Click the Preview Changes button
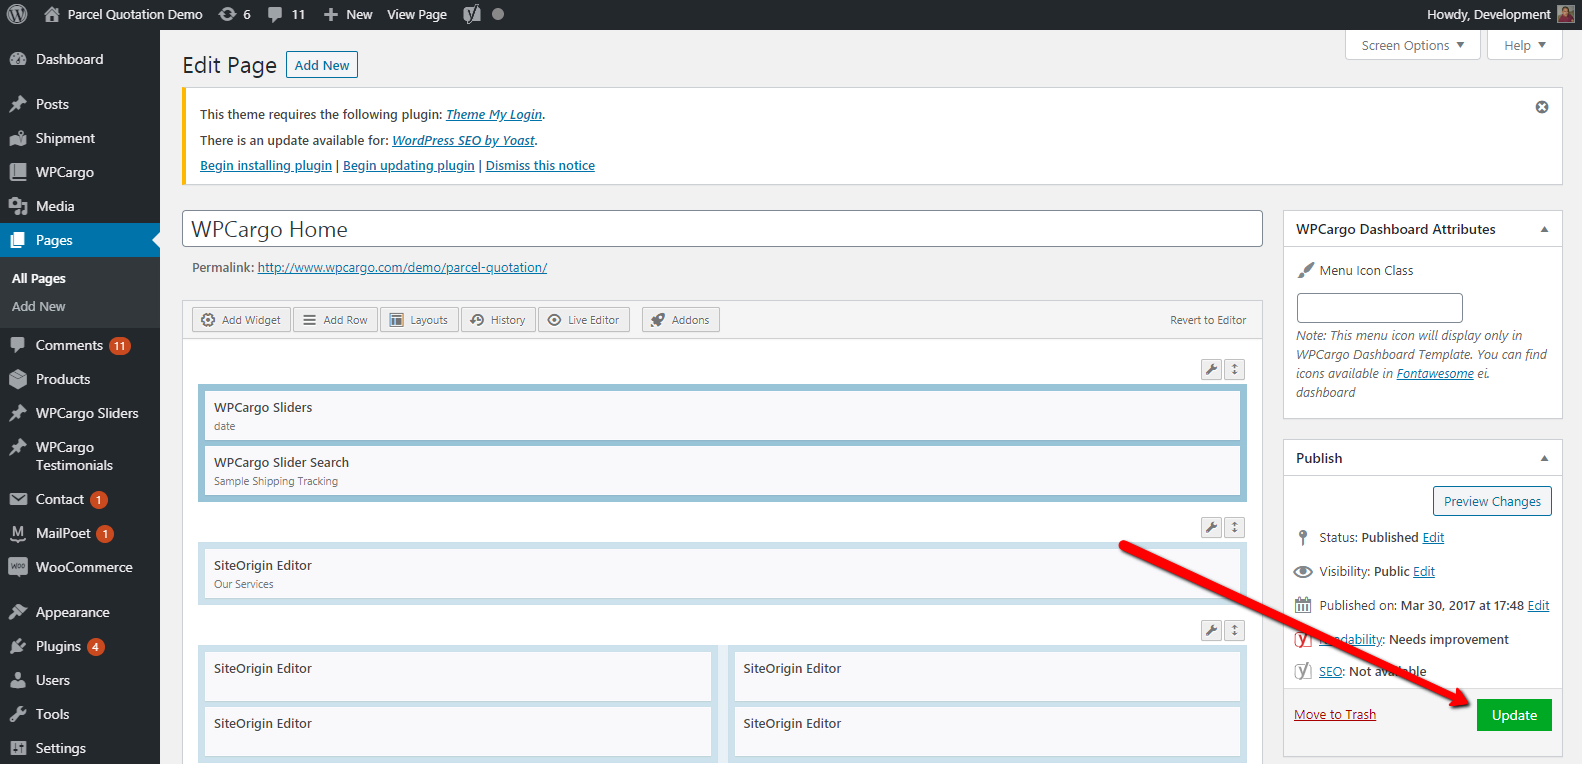The height and width of the screenshot is (764, 1582). click(1492, 501)
